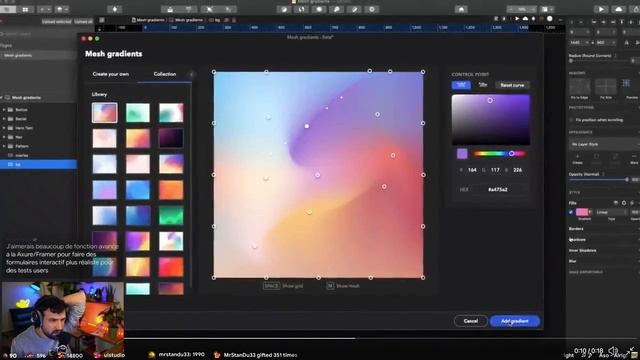Click the Blur section header
This screenshot has width=640, height=360.
(x=573, y=261)
